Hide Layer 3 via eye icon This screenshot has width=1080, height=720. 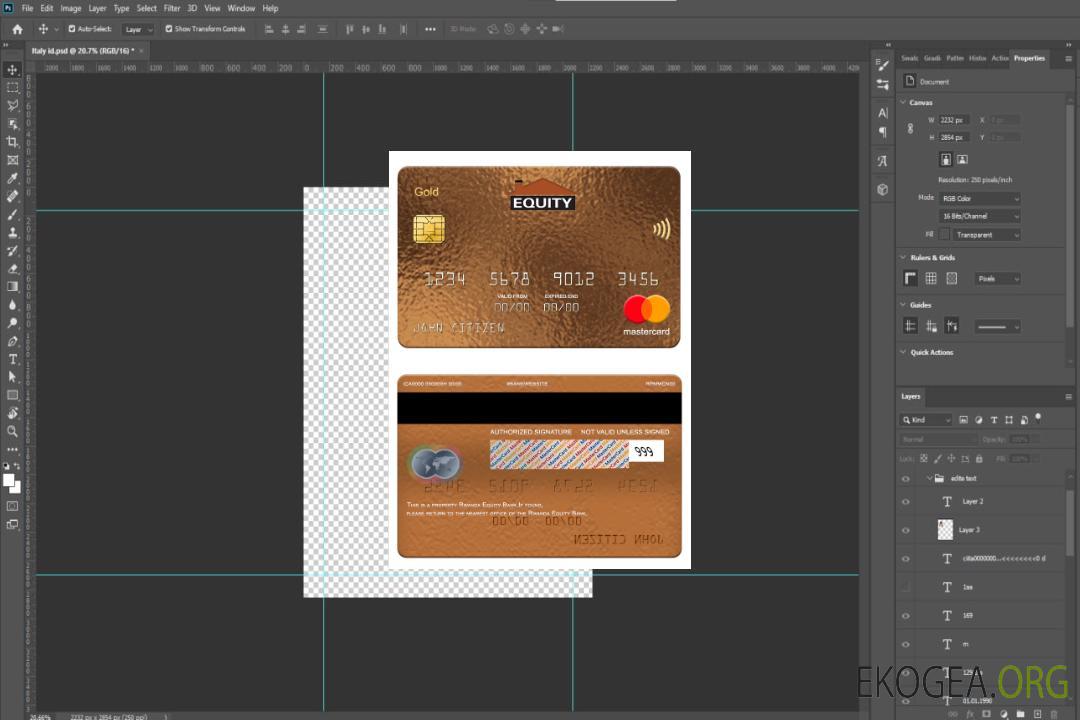pyautogui.click(x=906, y=530)
